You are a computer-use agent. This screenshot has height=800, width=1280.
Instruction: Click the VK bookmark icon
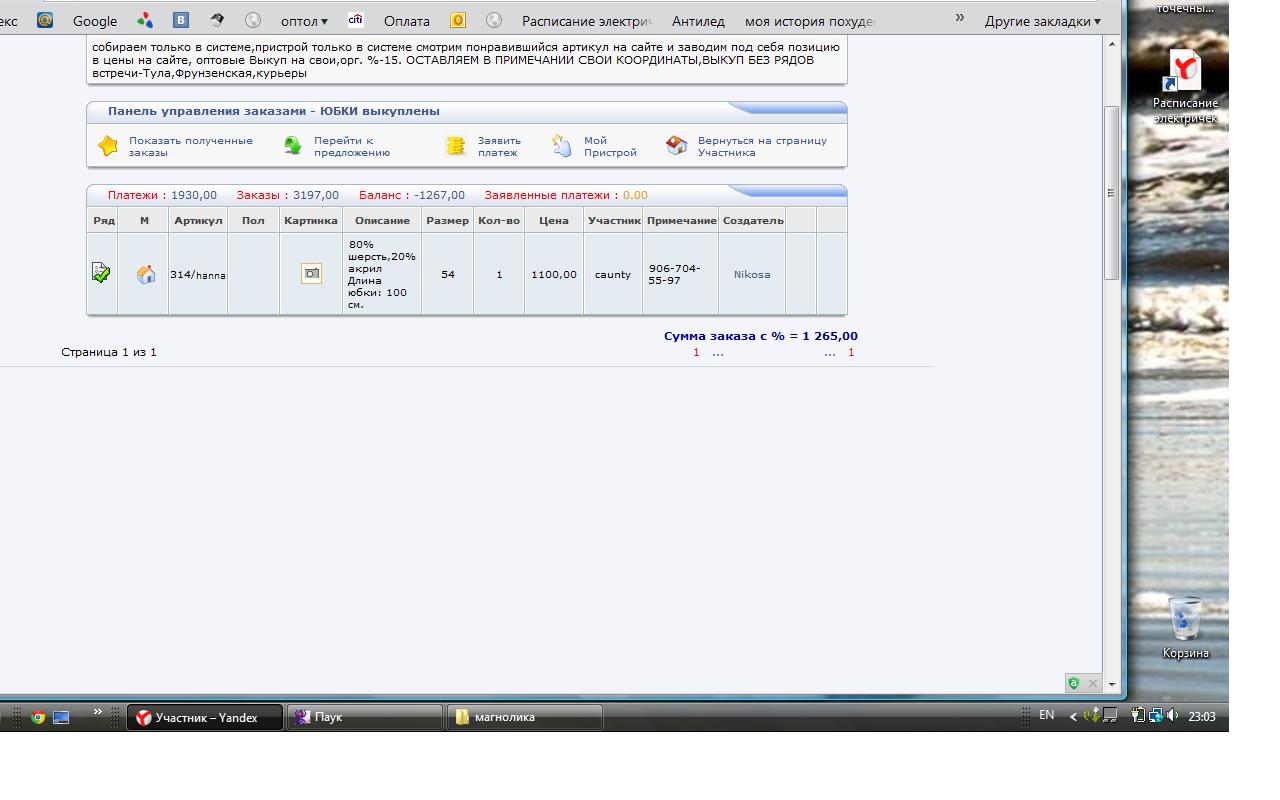pos(181,20)
